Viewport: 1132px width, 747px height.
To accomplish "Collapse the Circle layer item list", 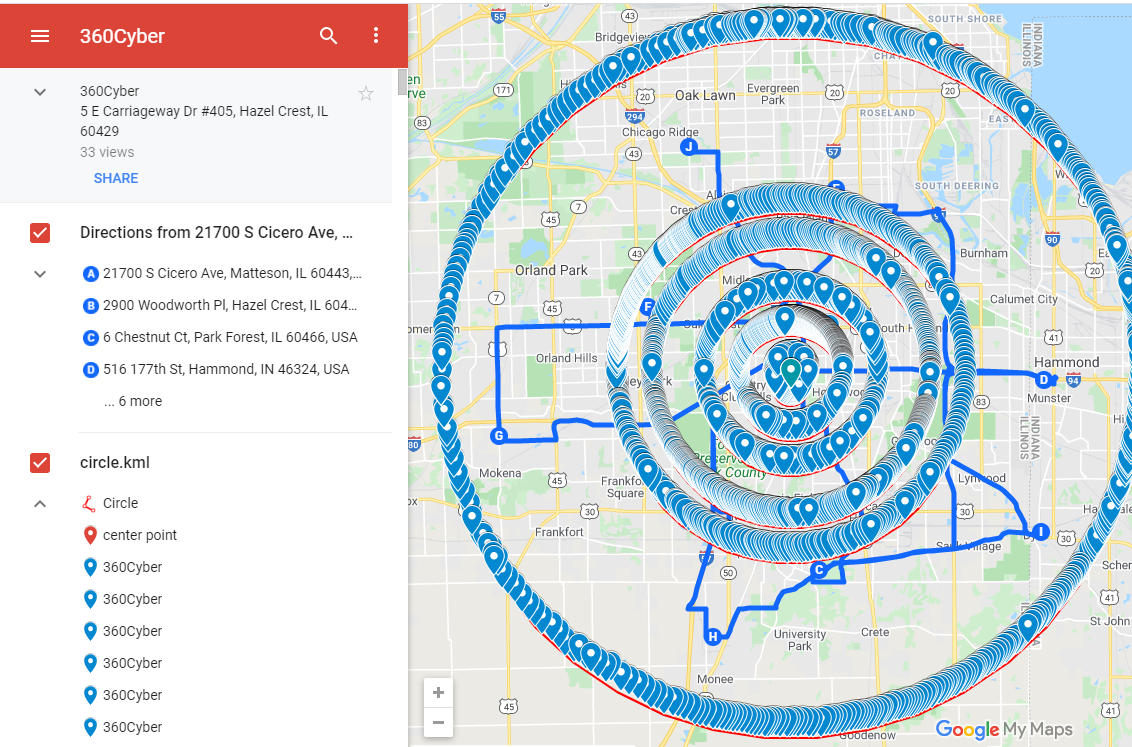I will [40, 503].
